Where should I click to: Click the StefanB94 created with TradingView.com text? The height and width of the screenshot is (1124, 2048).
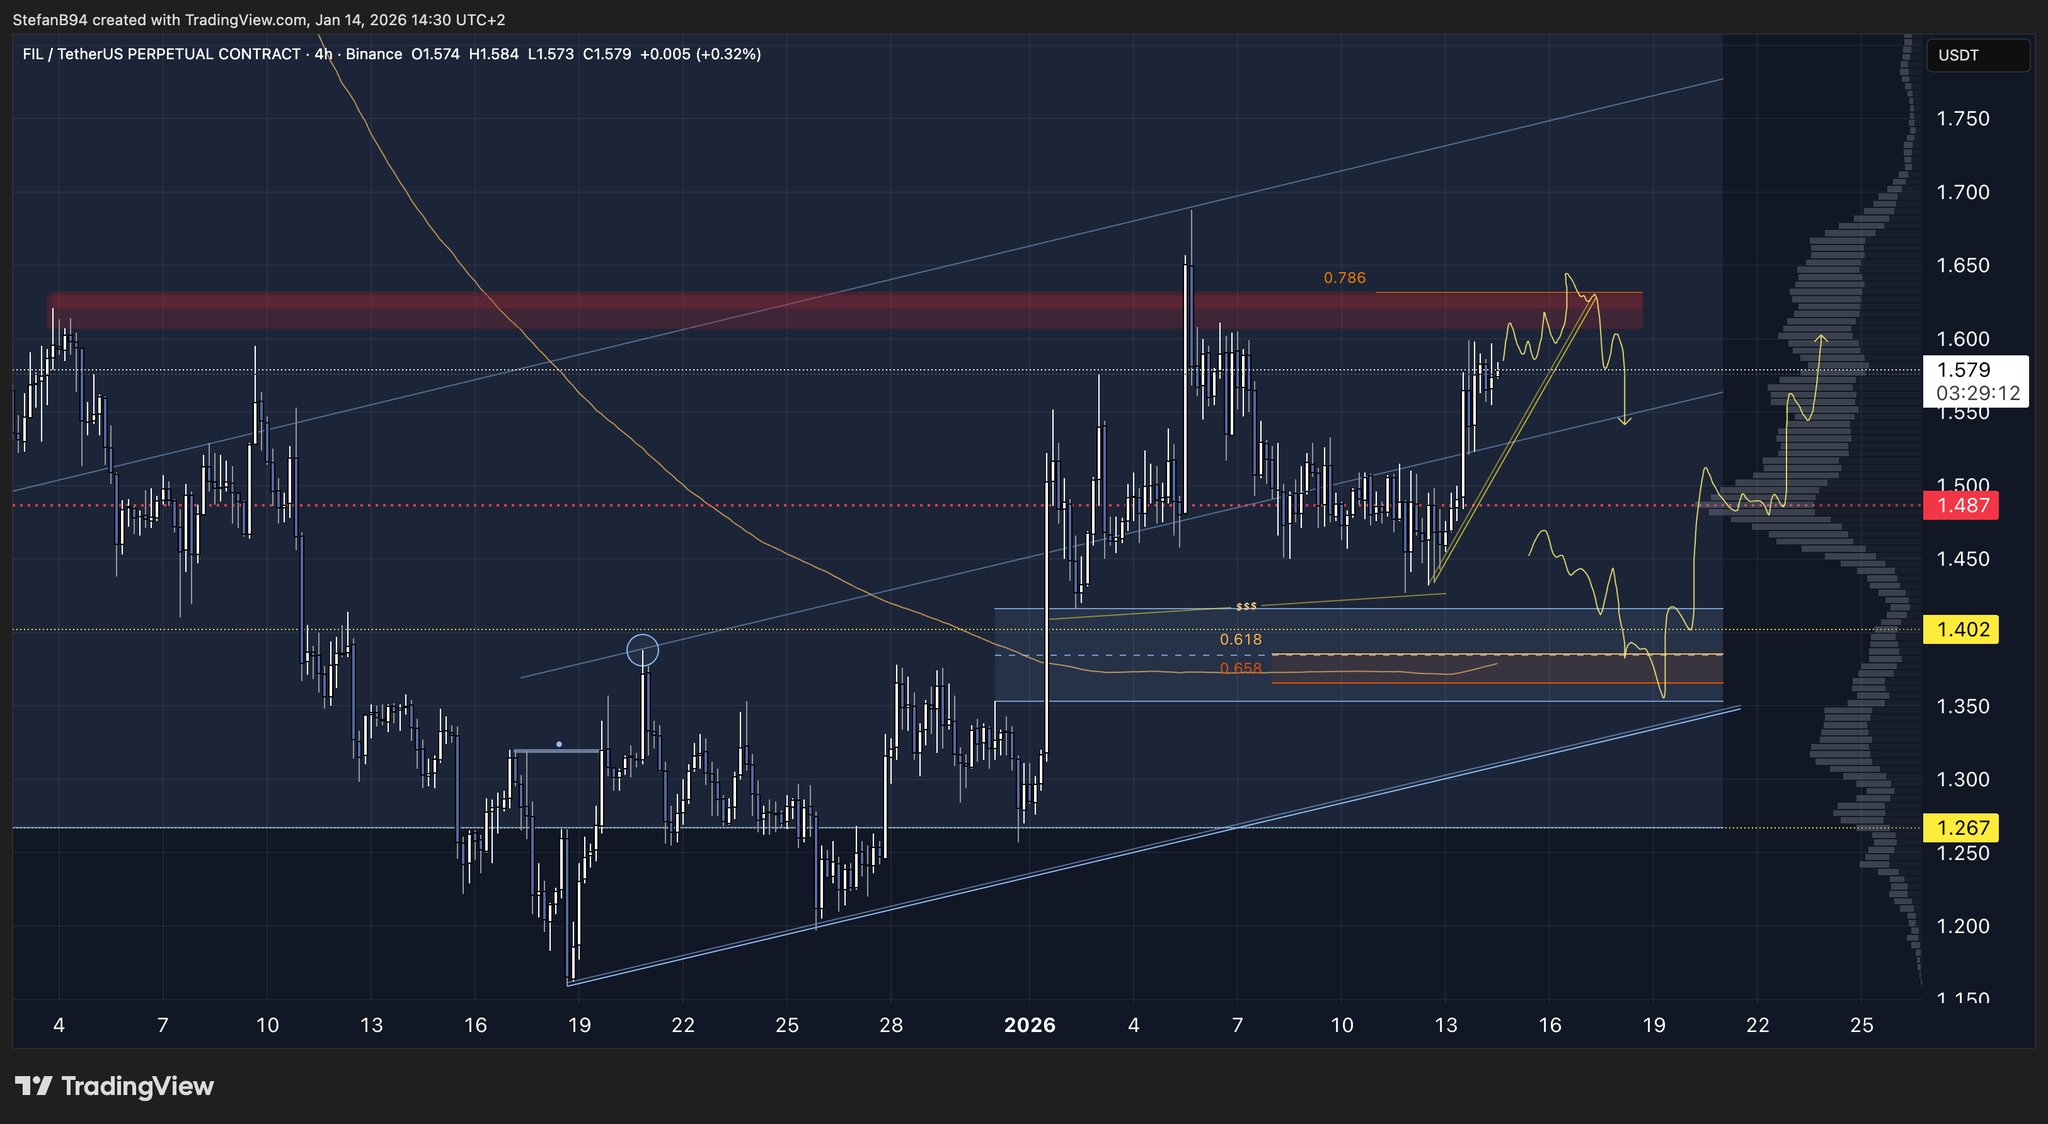[160, 20]
